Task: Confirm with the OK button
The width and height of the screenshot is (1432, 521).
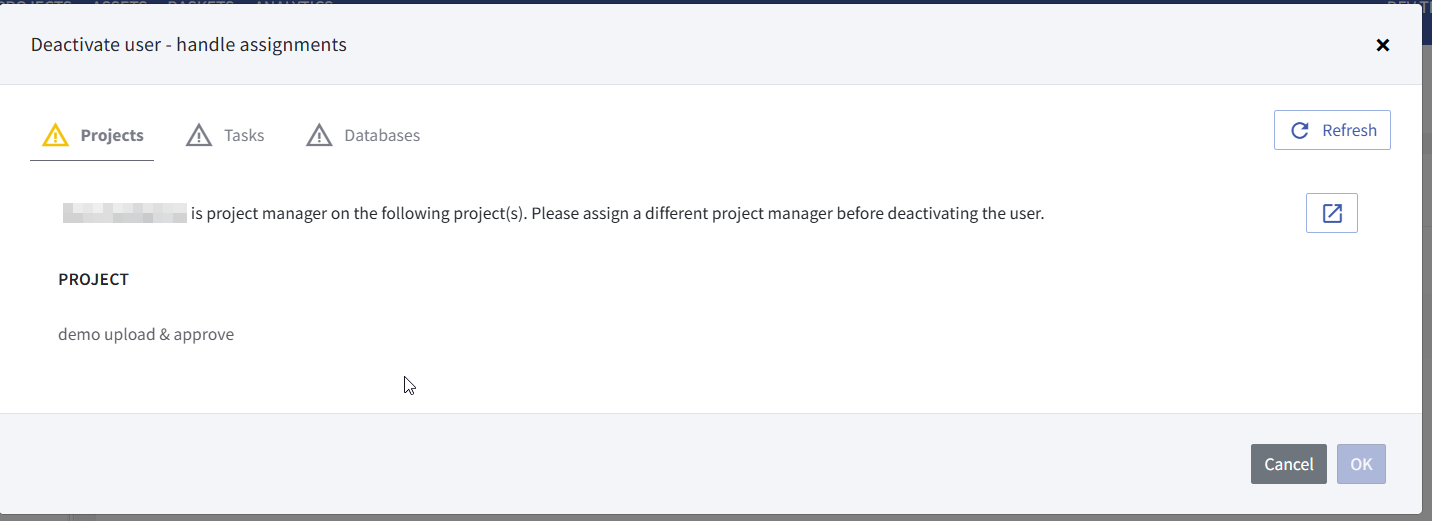Action: click(x=1361, y=464)
